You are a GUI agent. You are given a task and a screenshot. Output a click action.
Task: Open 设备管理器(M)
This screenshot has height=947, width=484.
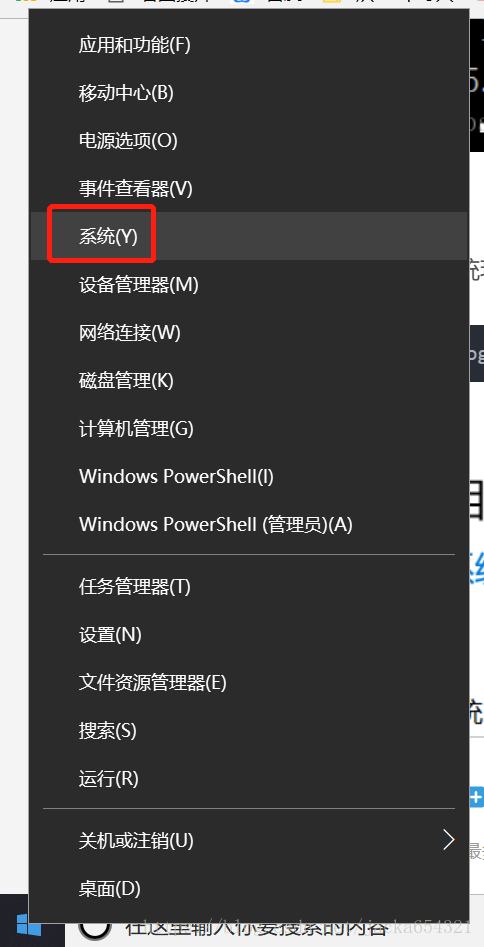point(249,284)
